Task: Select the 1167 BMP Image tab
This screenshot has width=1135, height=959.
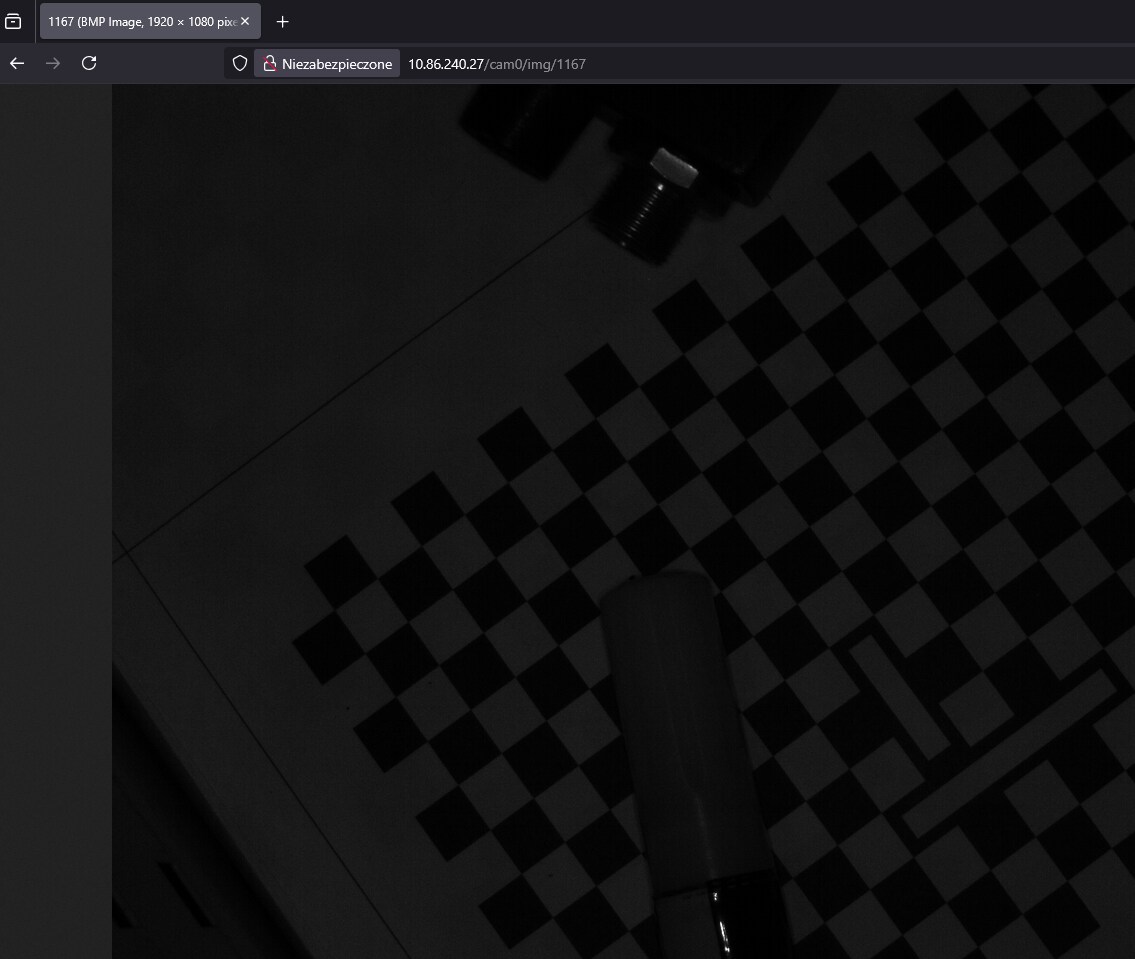Action: click(x=140, y=20)
